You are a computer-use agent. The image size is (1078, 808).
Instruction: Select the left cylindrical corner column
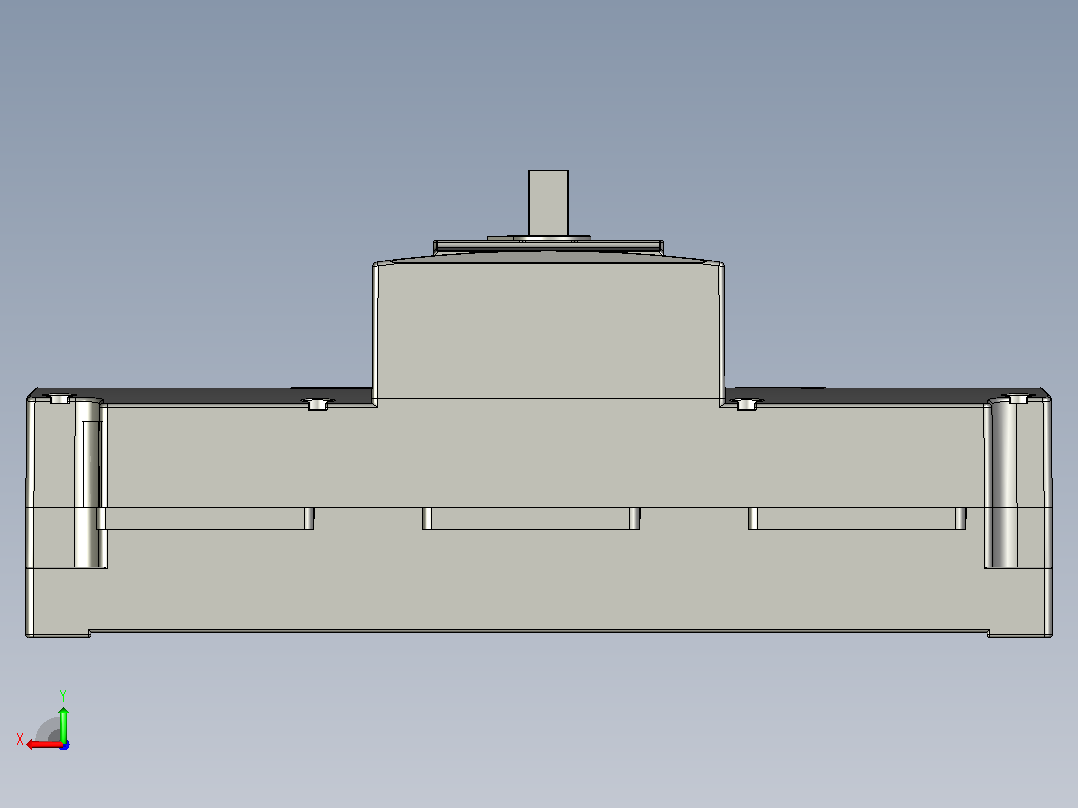(90, 483)
